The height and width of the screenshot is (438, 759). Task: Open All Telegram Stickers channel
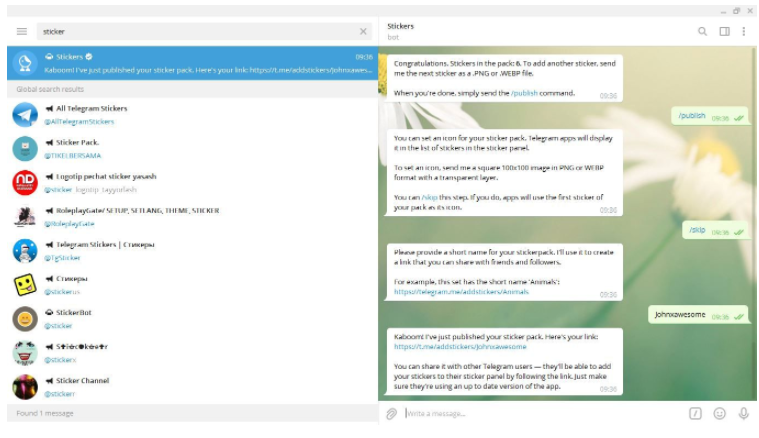pos(193,115)
